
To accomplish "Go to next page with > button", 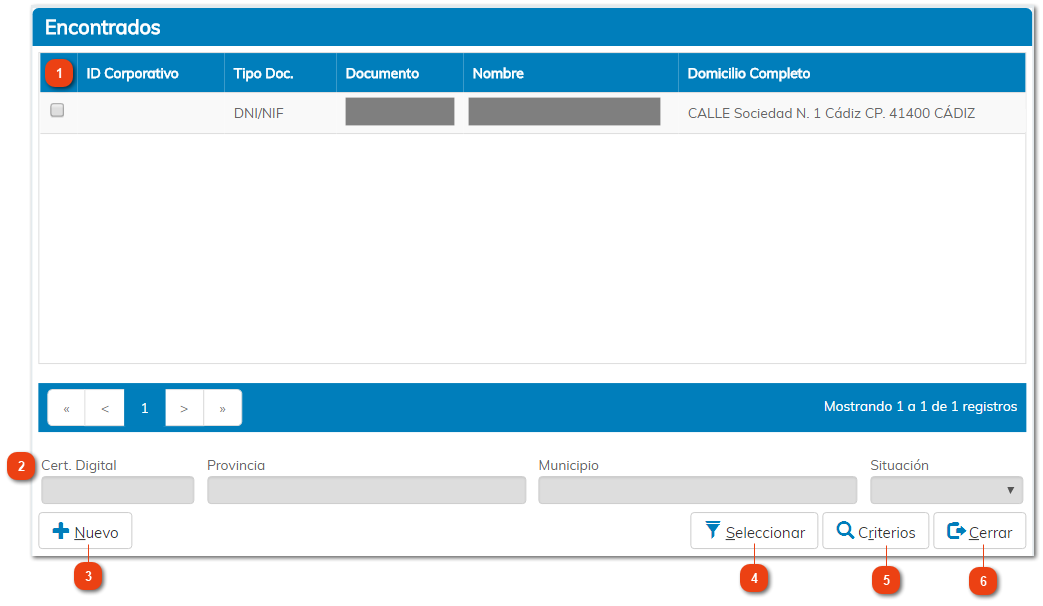I will click(184, 408).
